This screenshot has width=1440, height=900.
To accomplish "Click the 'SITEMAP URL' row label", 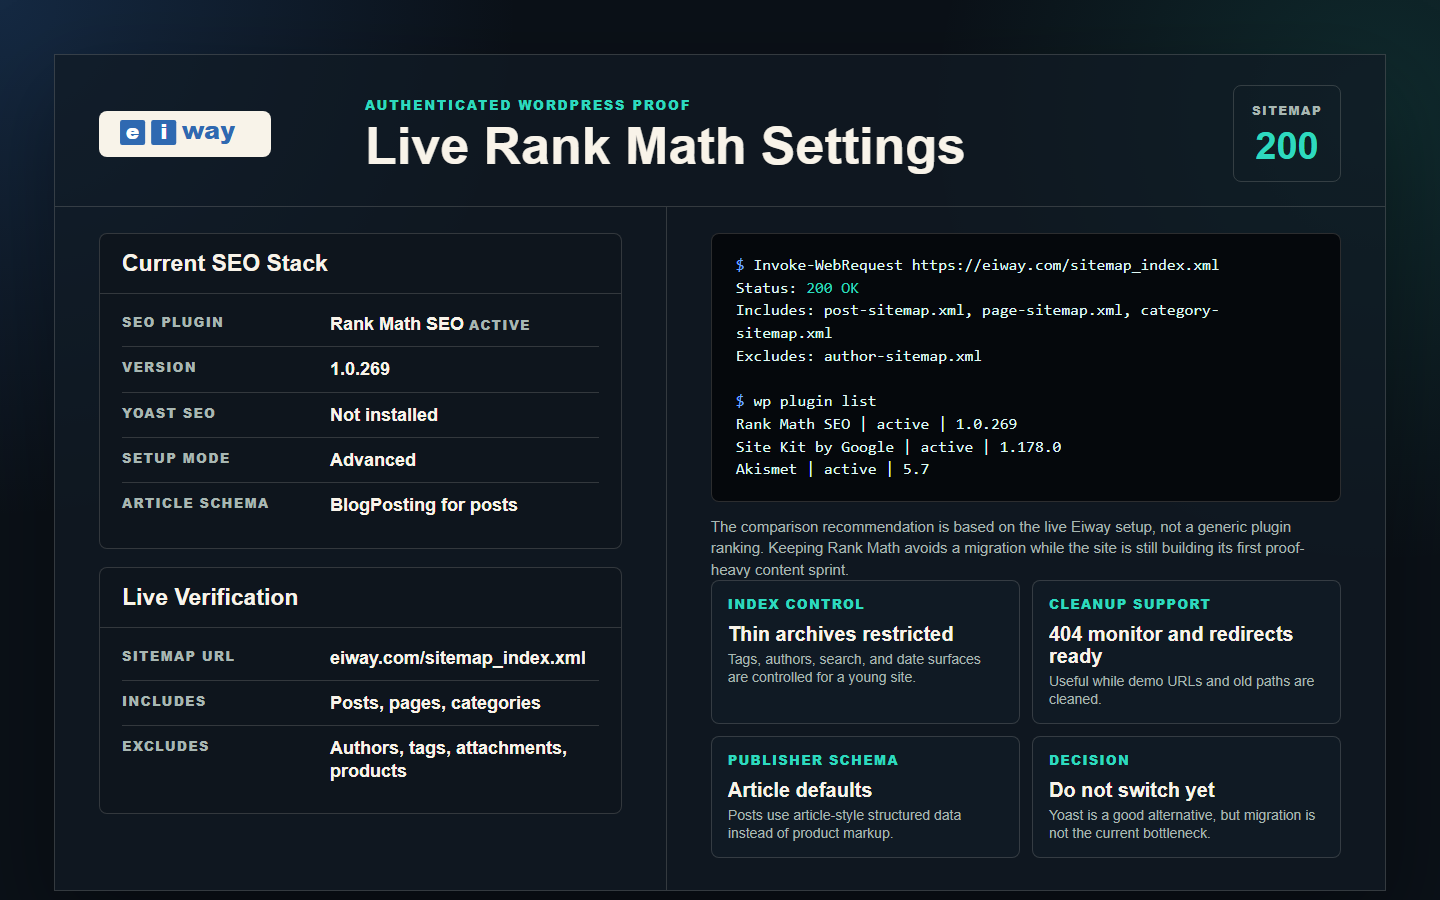I will [178, 656].
